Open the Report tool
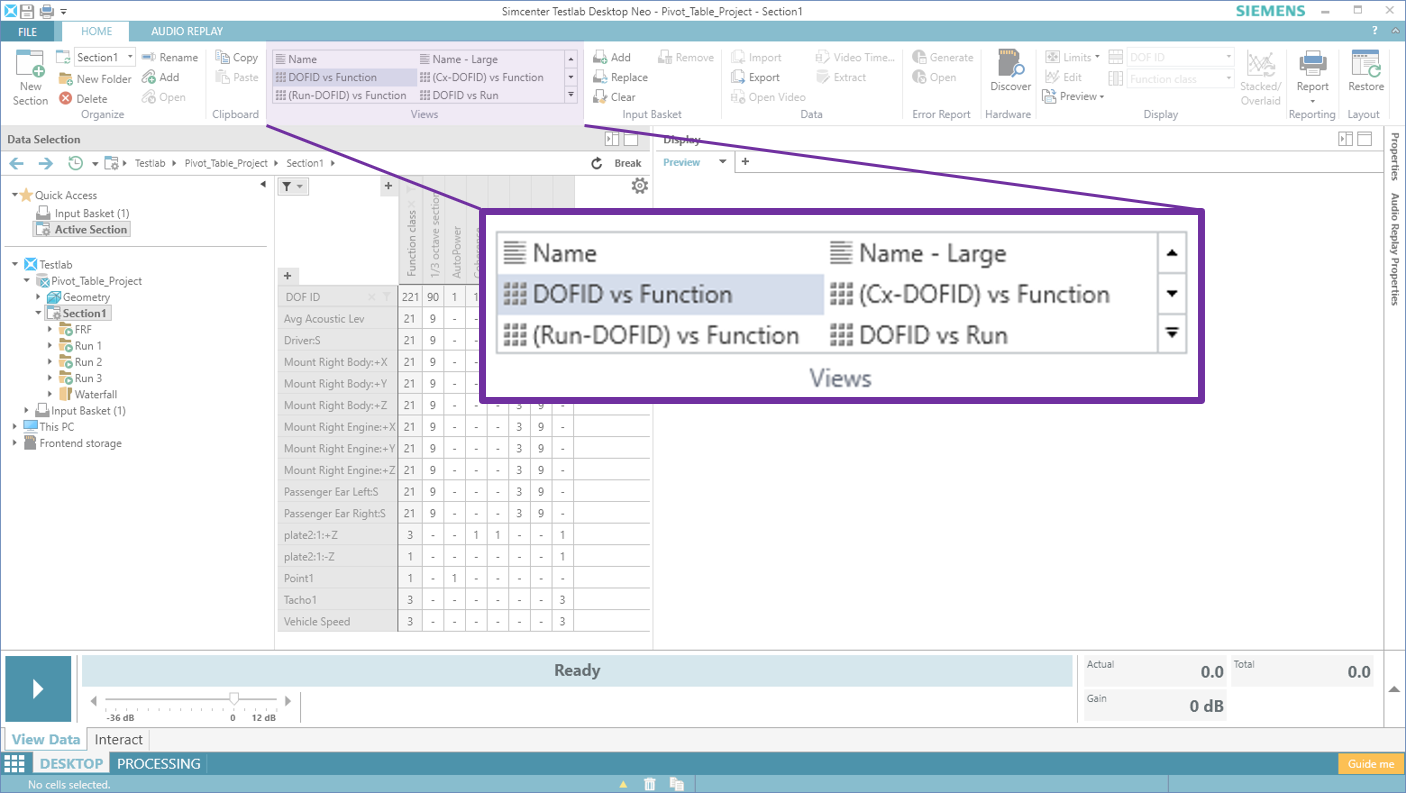Screen dimensions: 1406x793 (1312, 66)
